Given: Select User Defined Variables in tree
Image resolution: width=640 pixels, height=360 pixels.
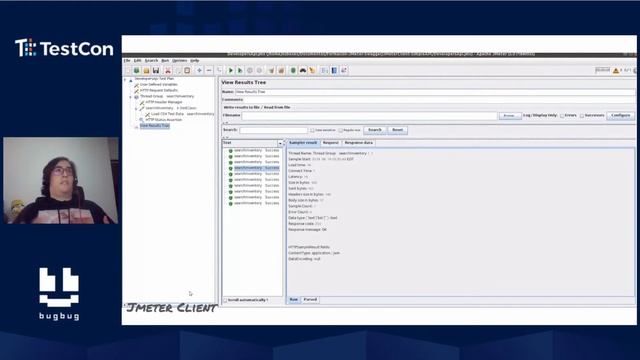Looking at the screenshot, I should point(158,84).
